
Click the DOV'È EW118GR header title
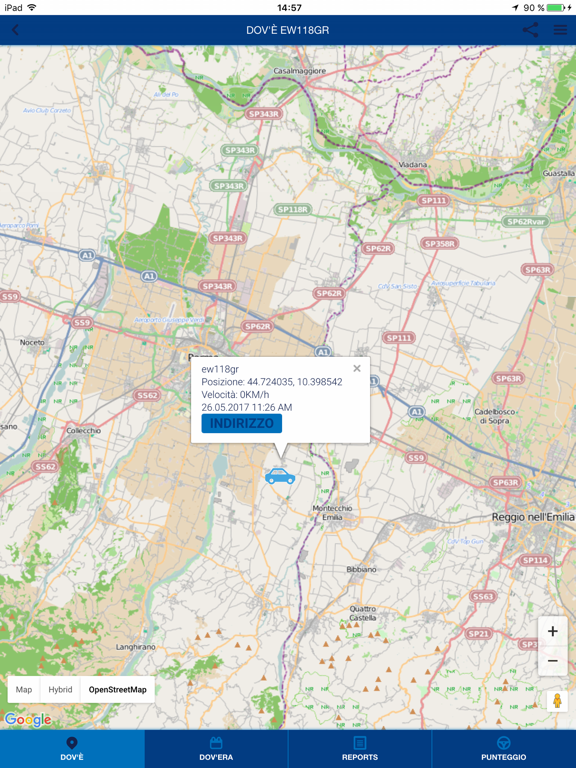click(288, 30)
